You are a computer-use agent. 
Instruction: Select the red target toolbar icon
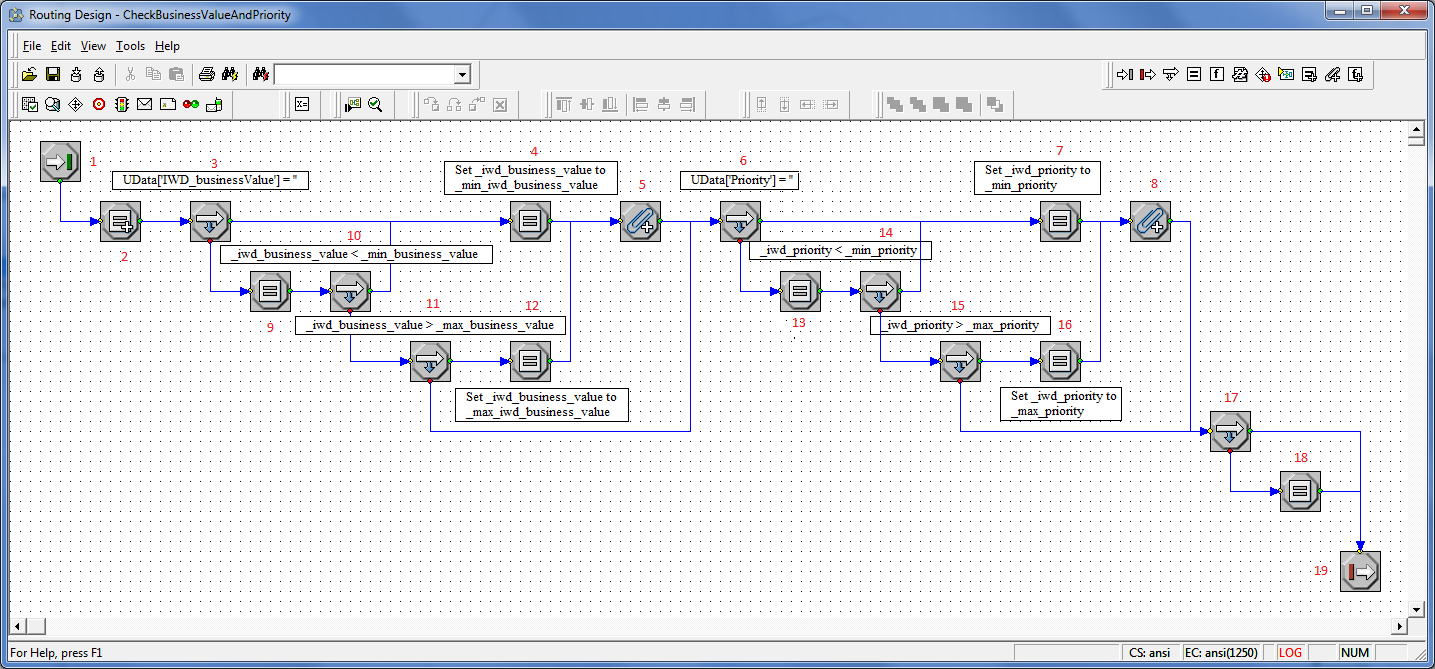pyautogui.click(x=99, y=104)
